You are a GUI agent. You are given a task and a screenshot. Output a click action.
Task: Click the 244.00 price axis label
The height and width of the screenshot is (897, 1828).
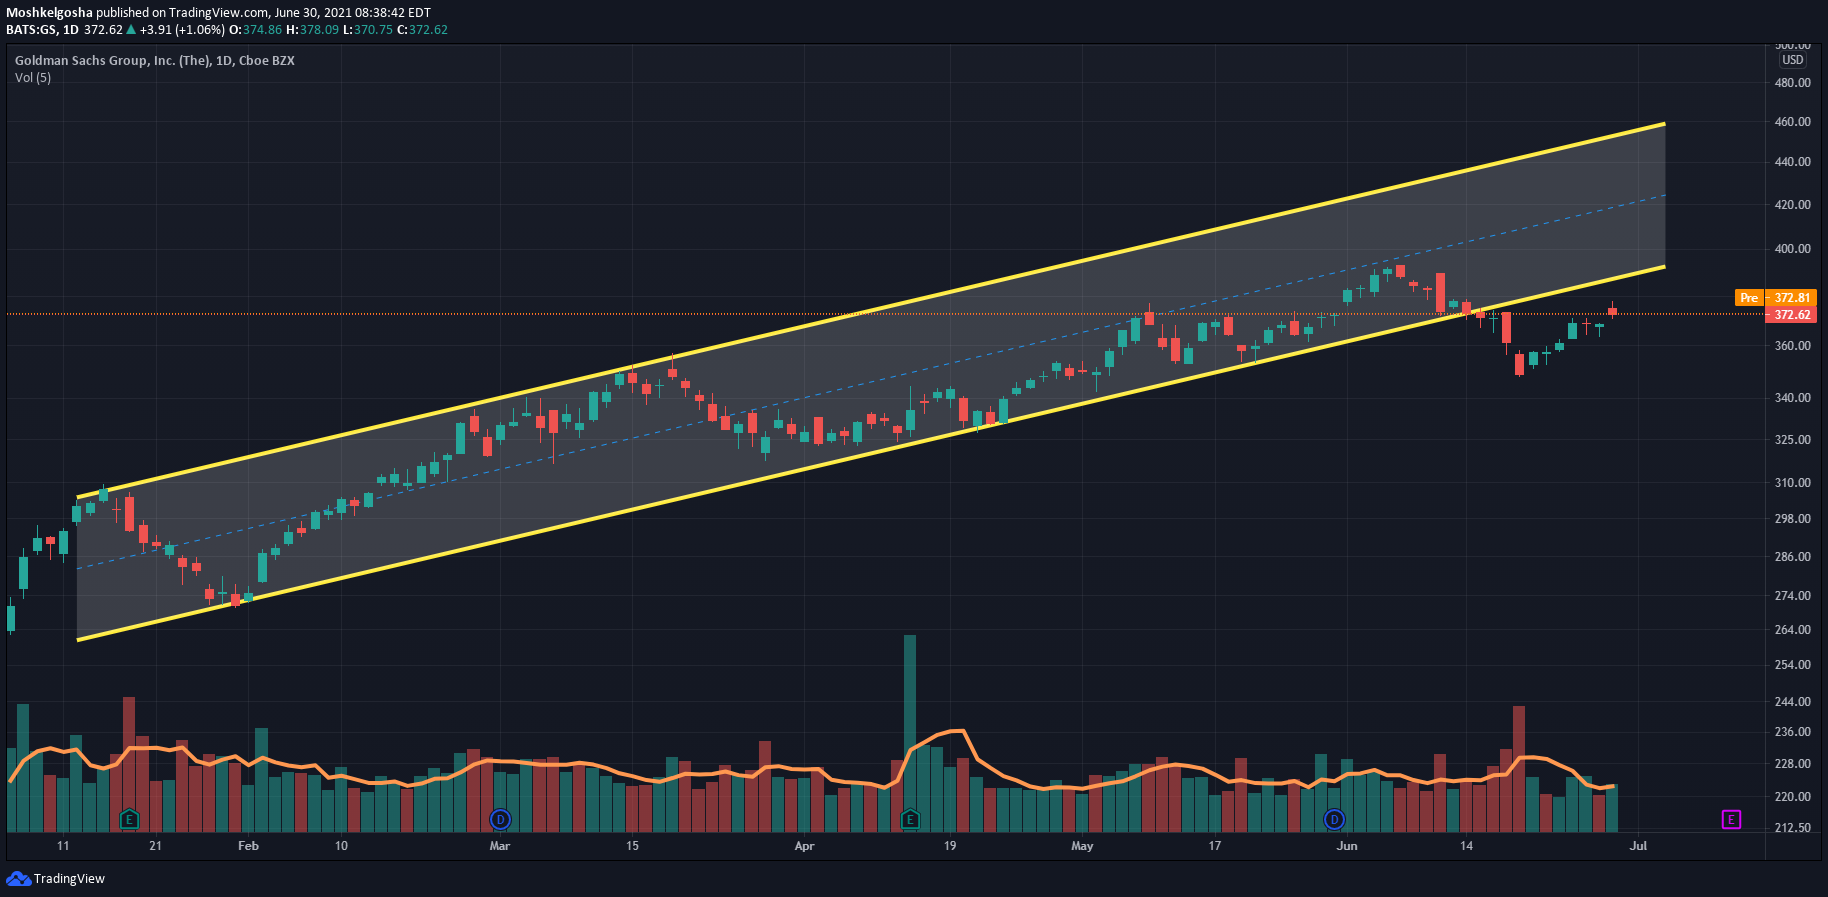(x=1792, y=702)
